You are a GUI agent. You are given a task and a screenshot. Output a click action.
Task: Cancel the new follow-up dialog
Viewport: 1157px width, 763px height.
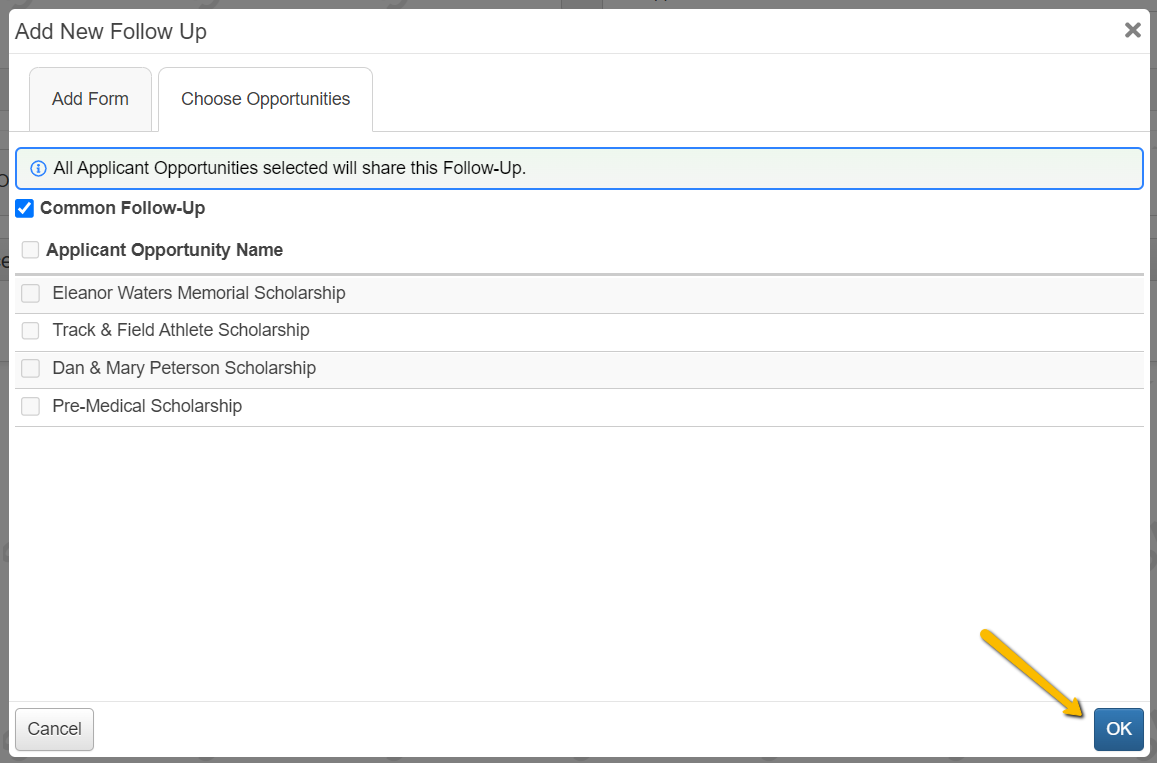(54, 729)
